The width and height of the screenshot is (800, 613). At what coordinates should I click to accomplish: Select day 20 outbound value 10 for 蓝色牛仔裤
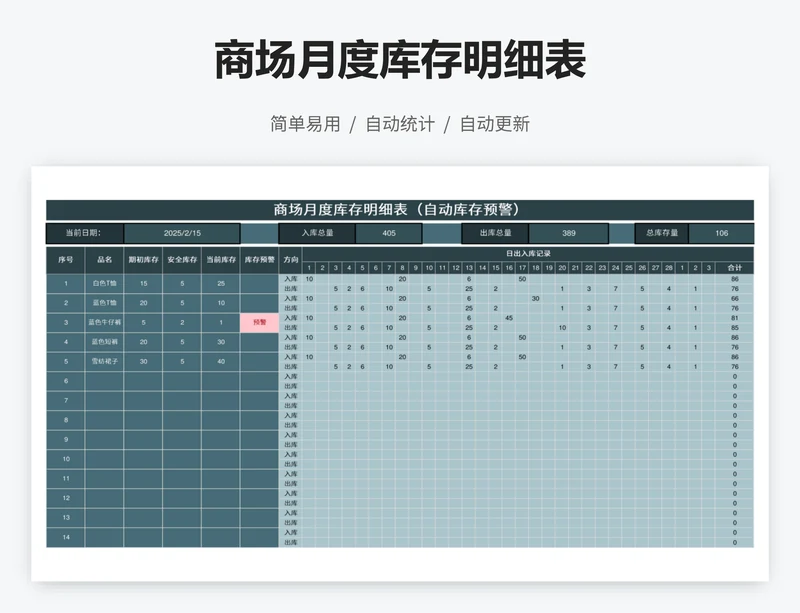coord(562,328)
